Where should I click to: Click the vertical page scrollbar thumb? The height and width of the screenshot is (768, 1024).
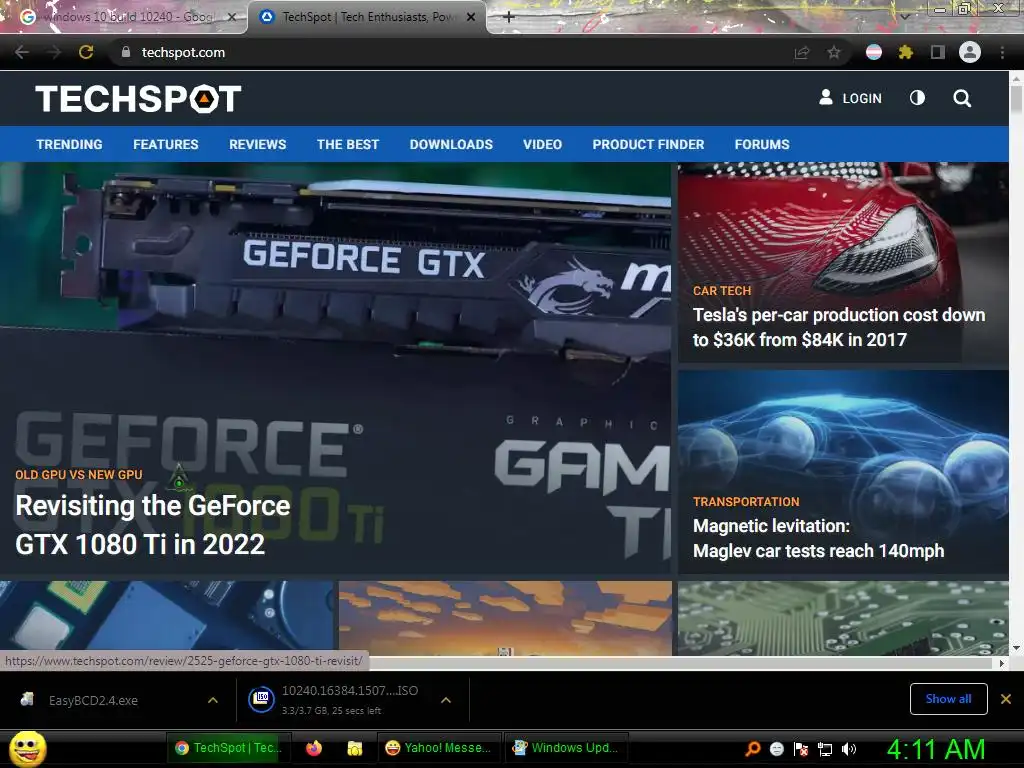(1016, 100)
